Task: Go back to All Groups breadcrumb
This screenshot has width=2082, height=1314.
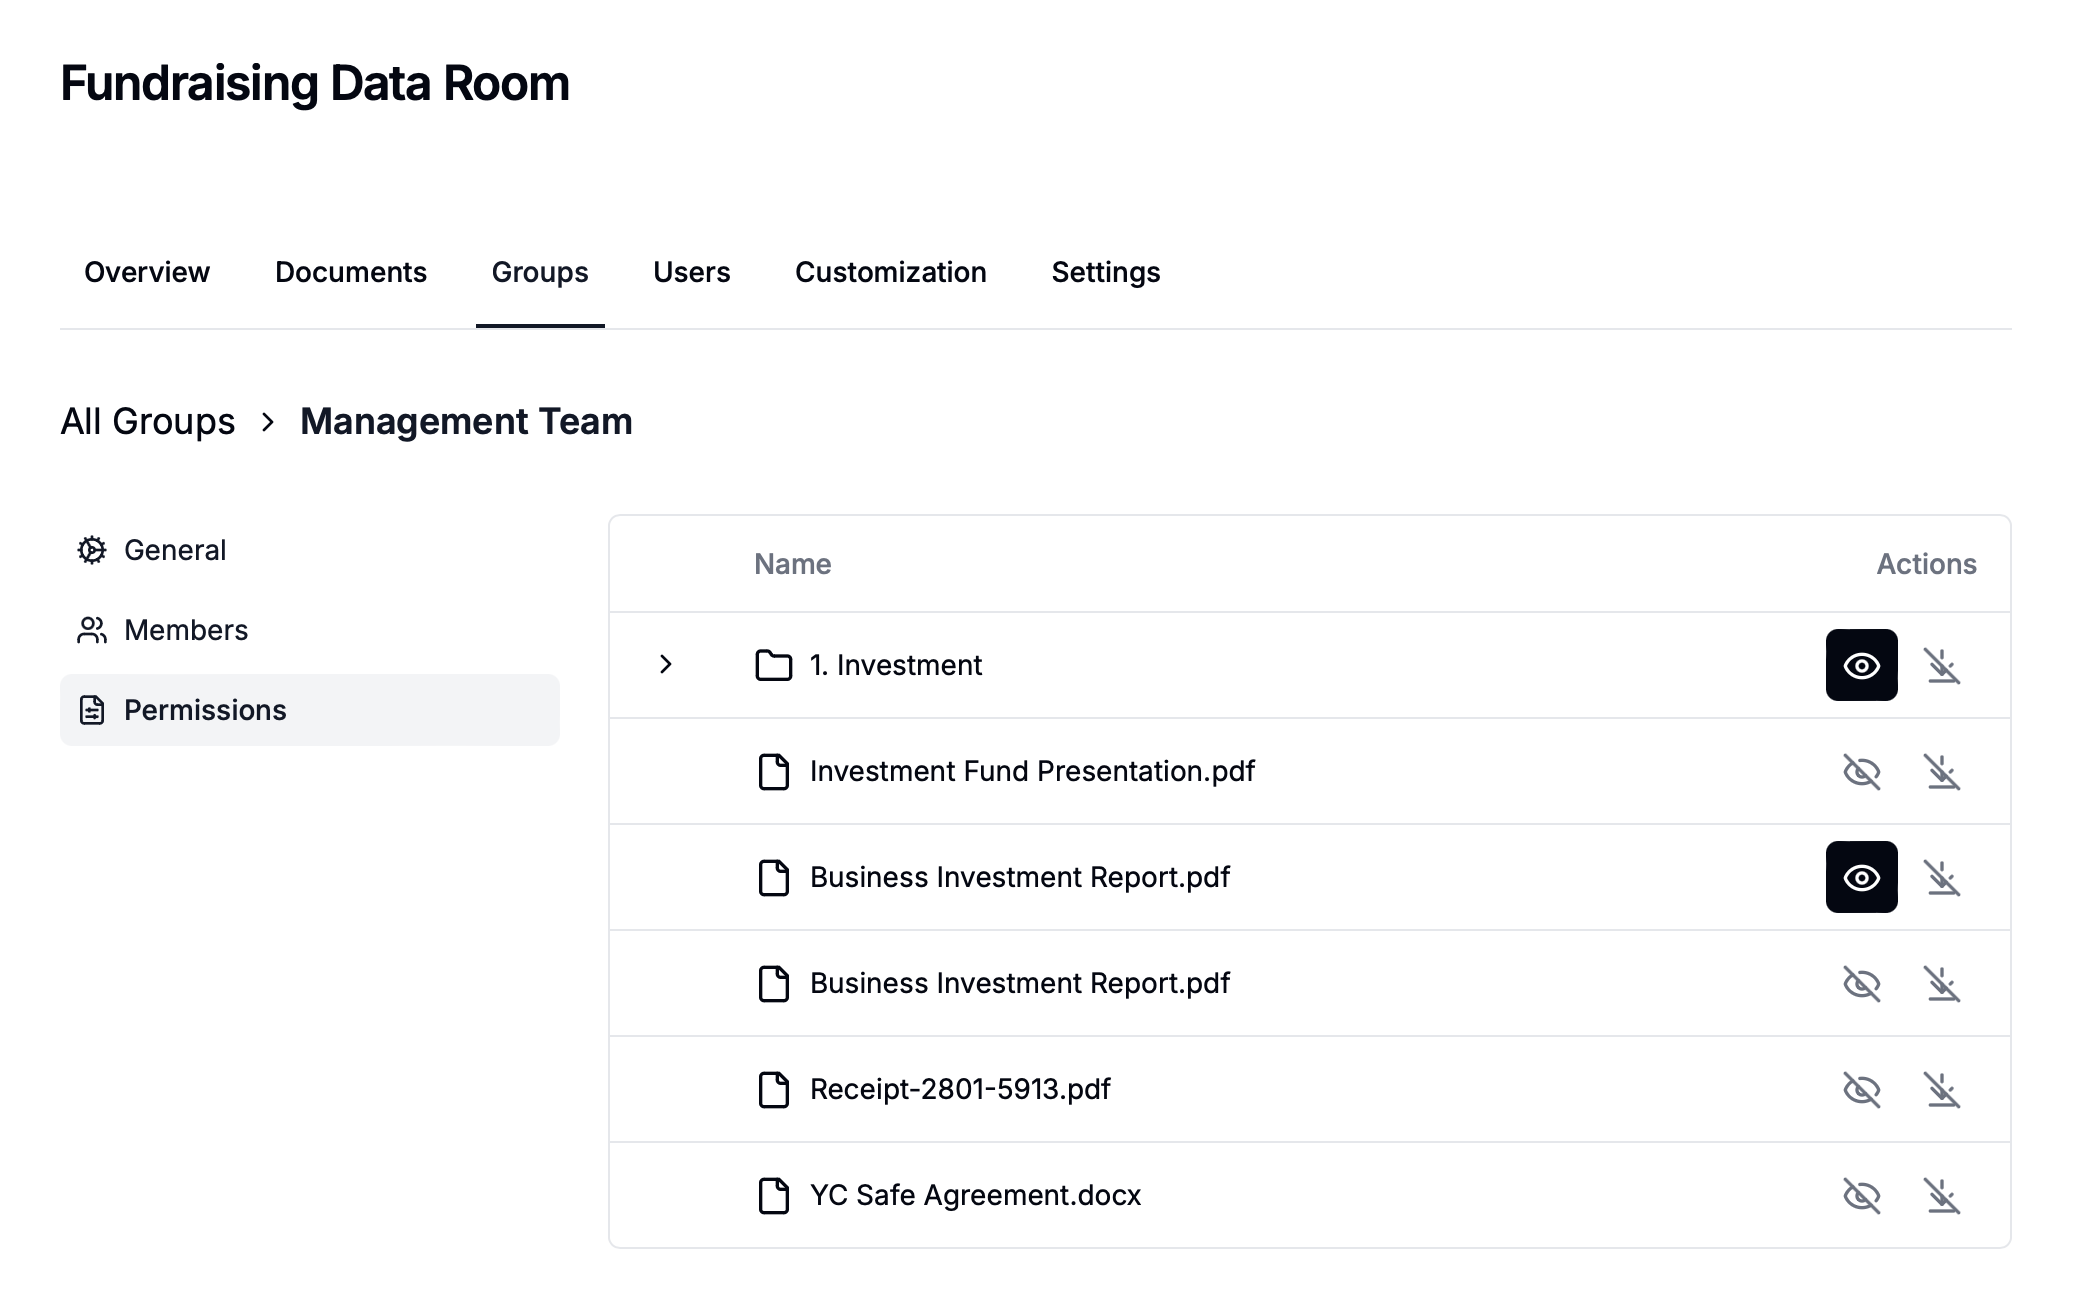Action: (x=148, y=422)
